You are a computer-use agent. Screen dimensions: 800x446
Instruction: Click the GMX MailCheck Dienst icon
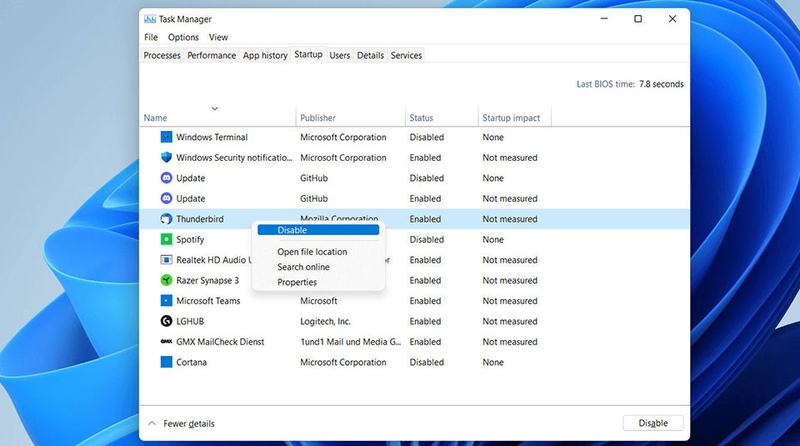point(166,341)
